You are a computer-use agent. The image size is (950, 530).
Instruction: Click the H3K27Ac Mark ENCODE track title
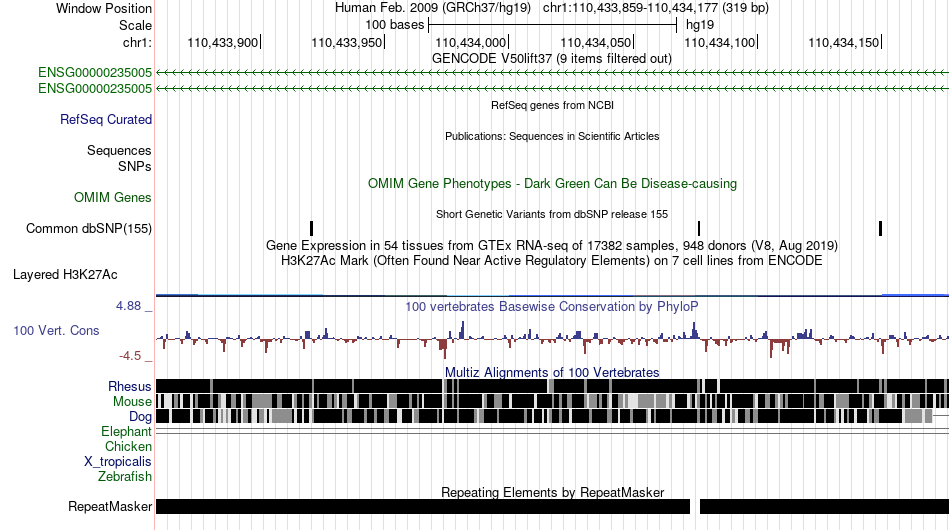coord(552,260)
